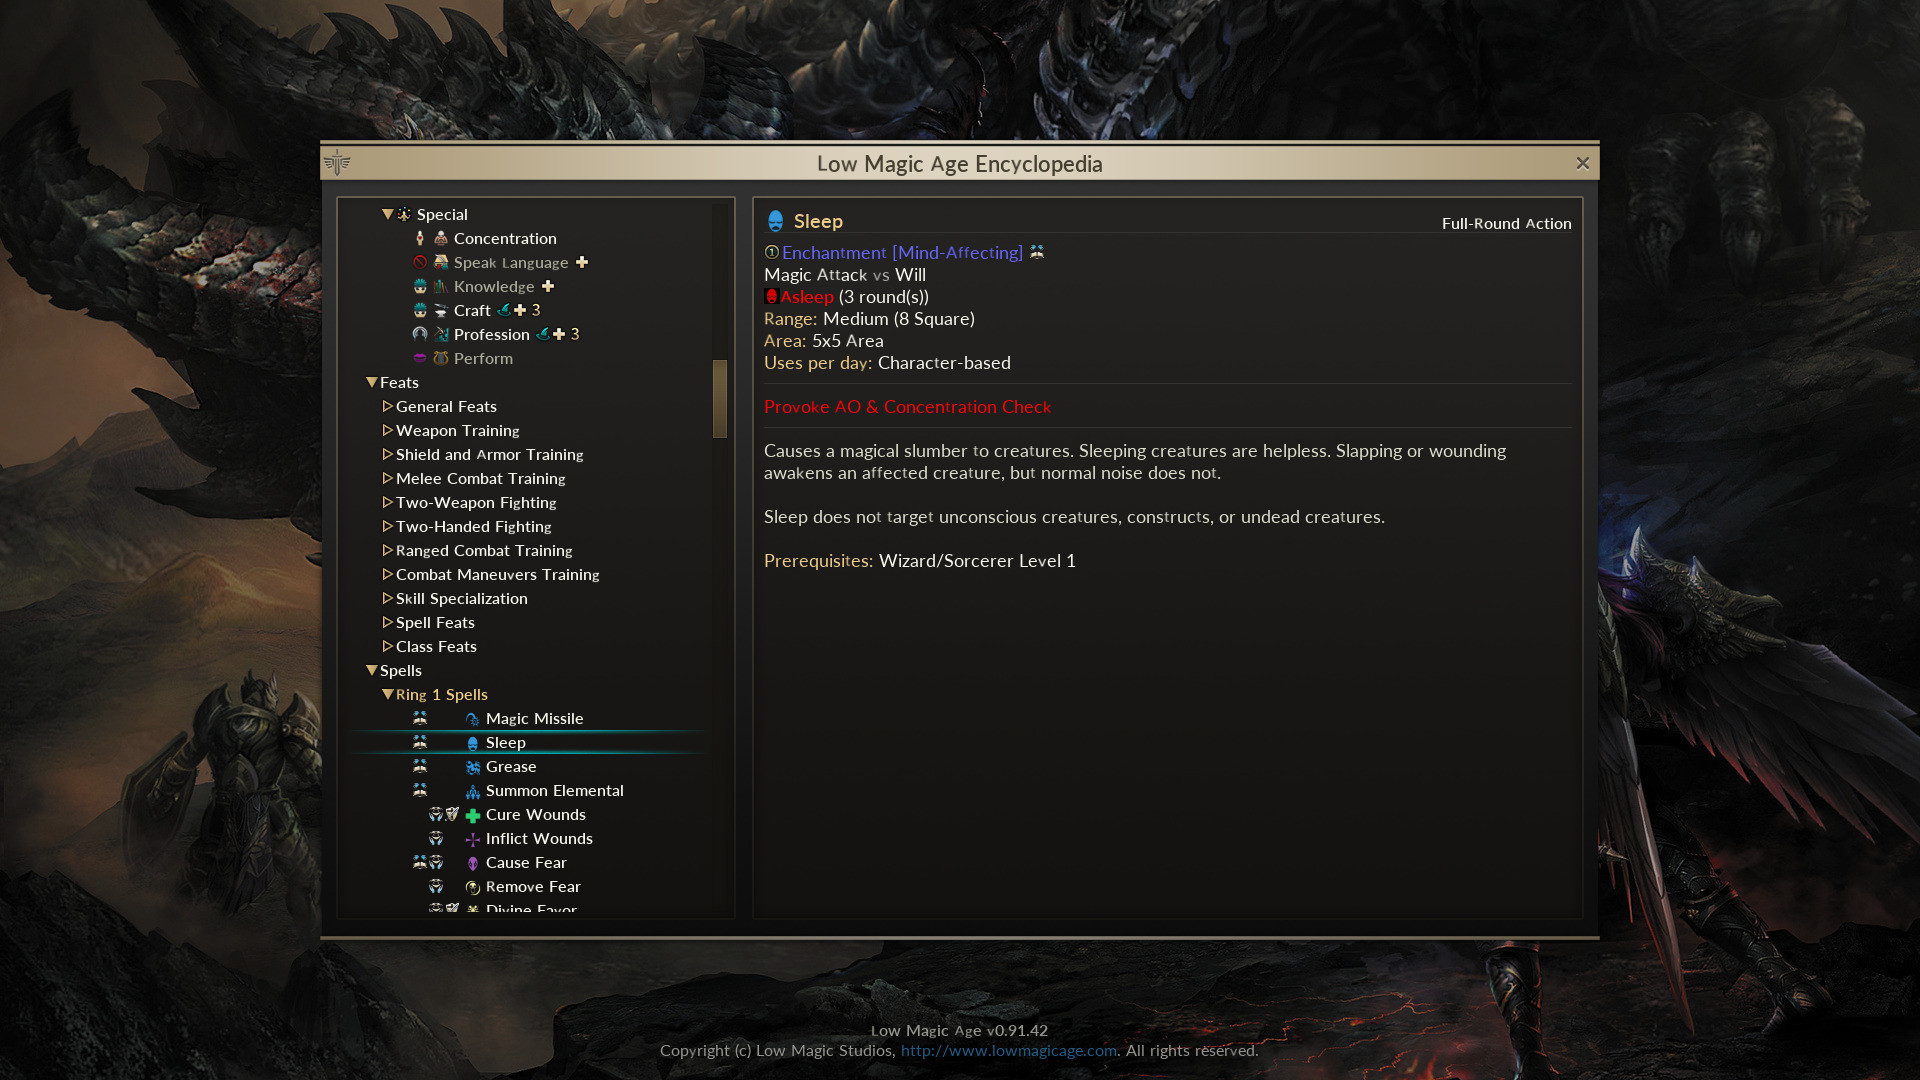Click the Inflict Wounds spell icon
This screenshot has height=1080, width=1920.
[x=473, y=839]
